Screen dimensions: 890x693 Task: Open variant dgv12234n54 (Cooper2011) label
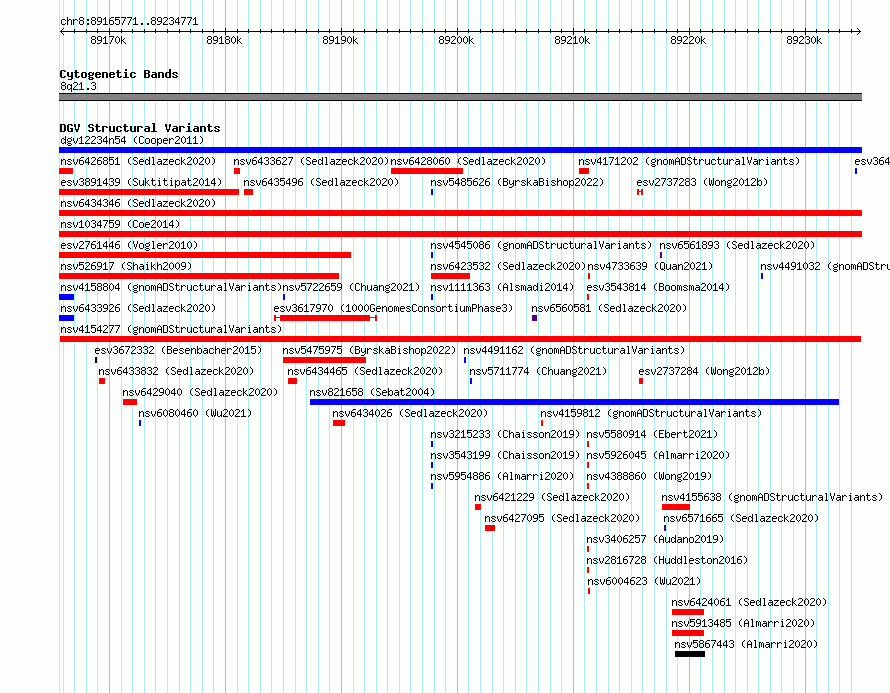click(x=132, y=140)
